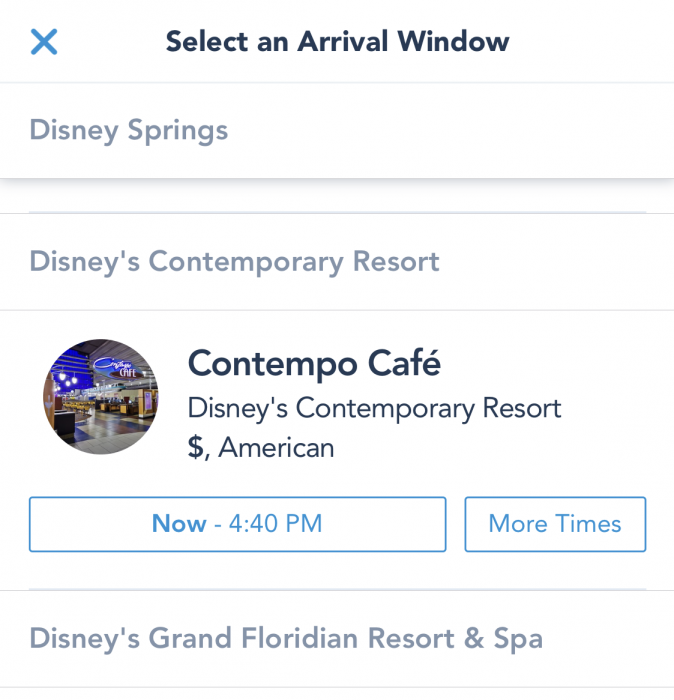Tap the Disney Springs section header
The width and height of the screenshot is (674, 700).
(337, 130)
